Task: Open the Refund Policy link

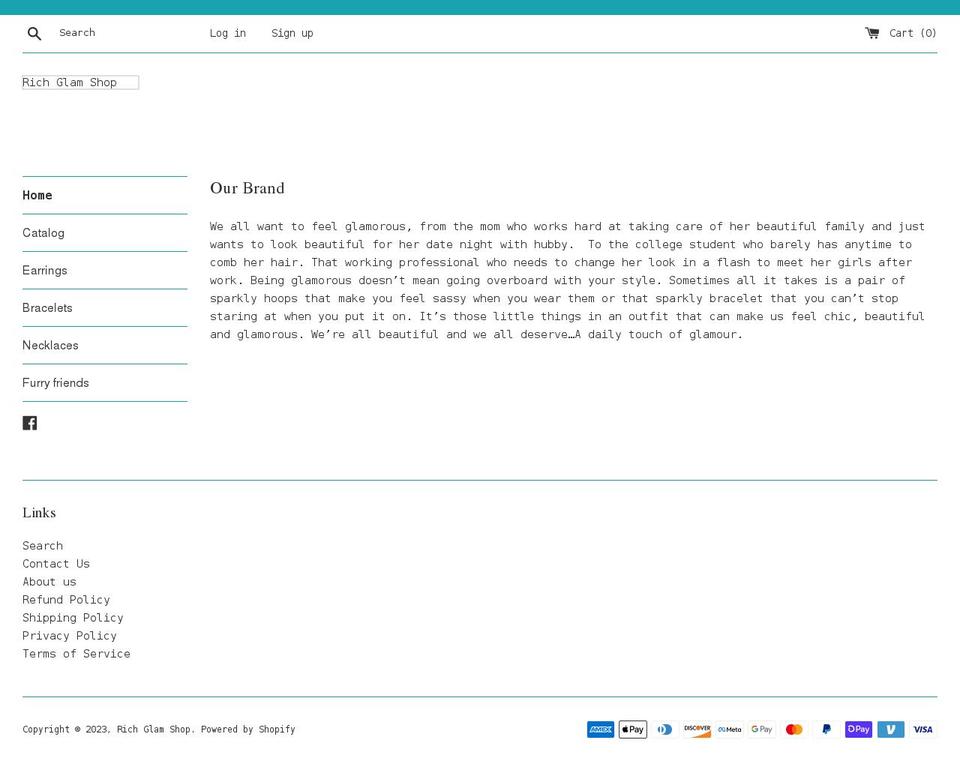Action: (x=66, y=599)
